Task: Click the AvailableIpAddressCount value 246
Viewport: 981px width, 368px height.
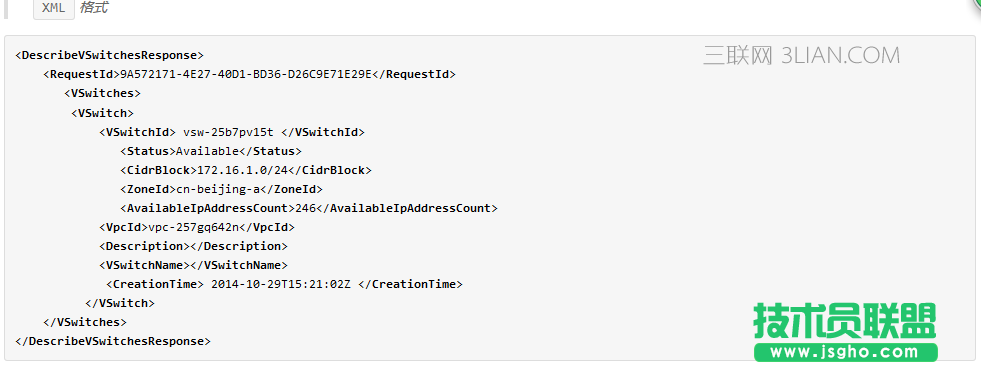Action: click(x=305, y=208)
